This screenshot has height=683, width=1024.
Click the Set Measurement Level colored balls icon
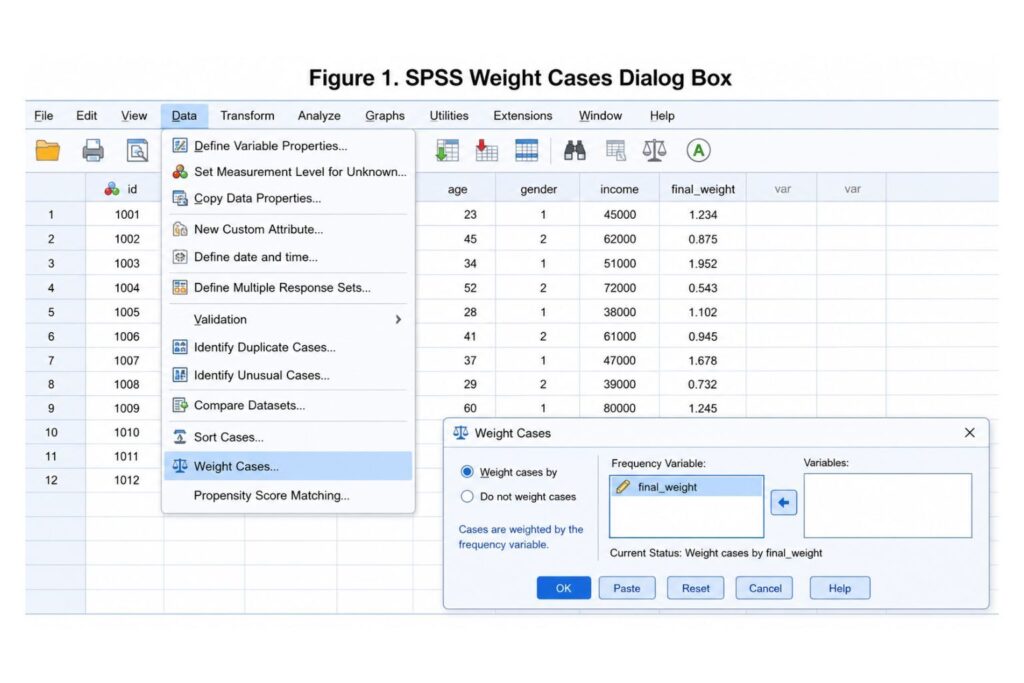180,172
